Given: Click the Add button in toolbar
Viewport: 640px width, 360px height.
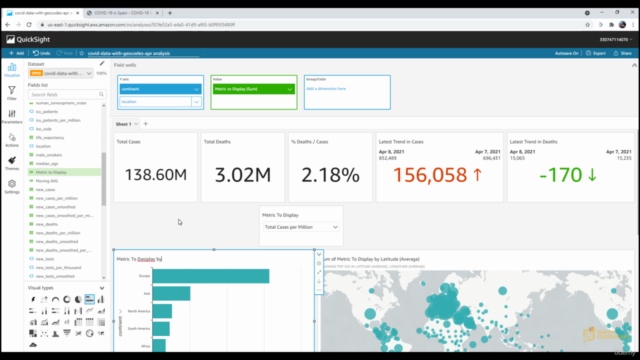Looking at the screenshot, I should tap(17, 53).
